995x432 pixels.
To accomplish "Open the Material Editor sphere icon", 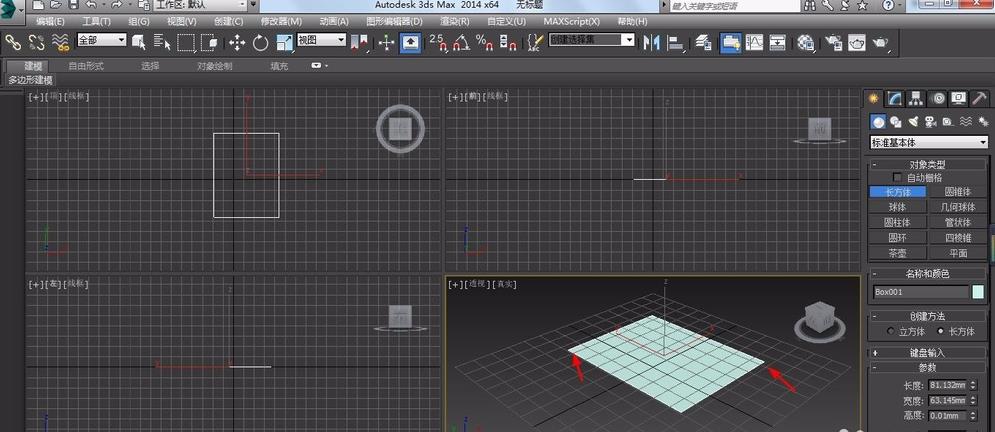I will (806, 42).
